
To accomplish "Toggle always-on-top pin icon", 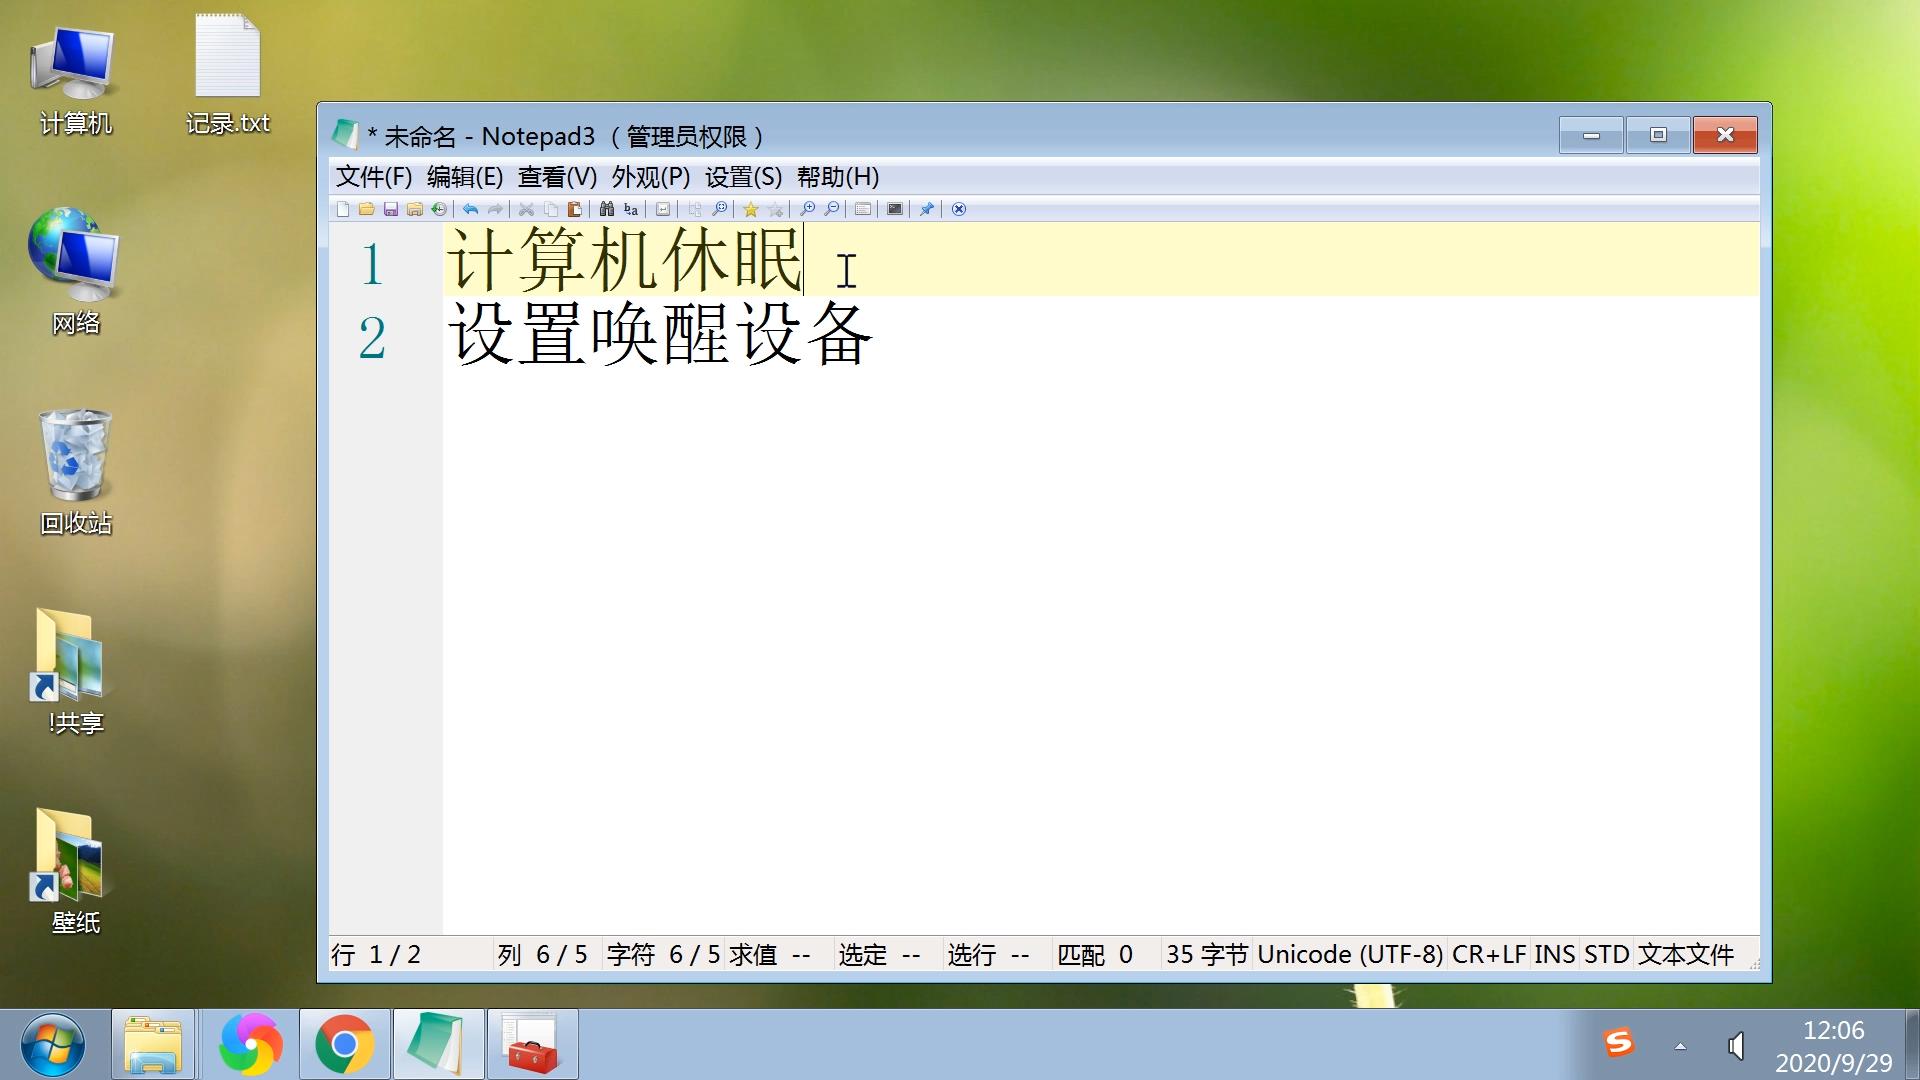I will 927,209.
